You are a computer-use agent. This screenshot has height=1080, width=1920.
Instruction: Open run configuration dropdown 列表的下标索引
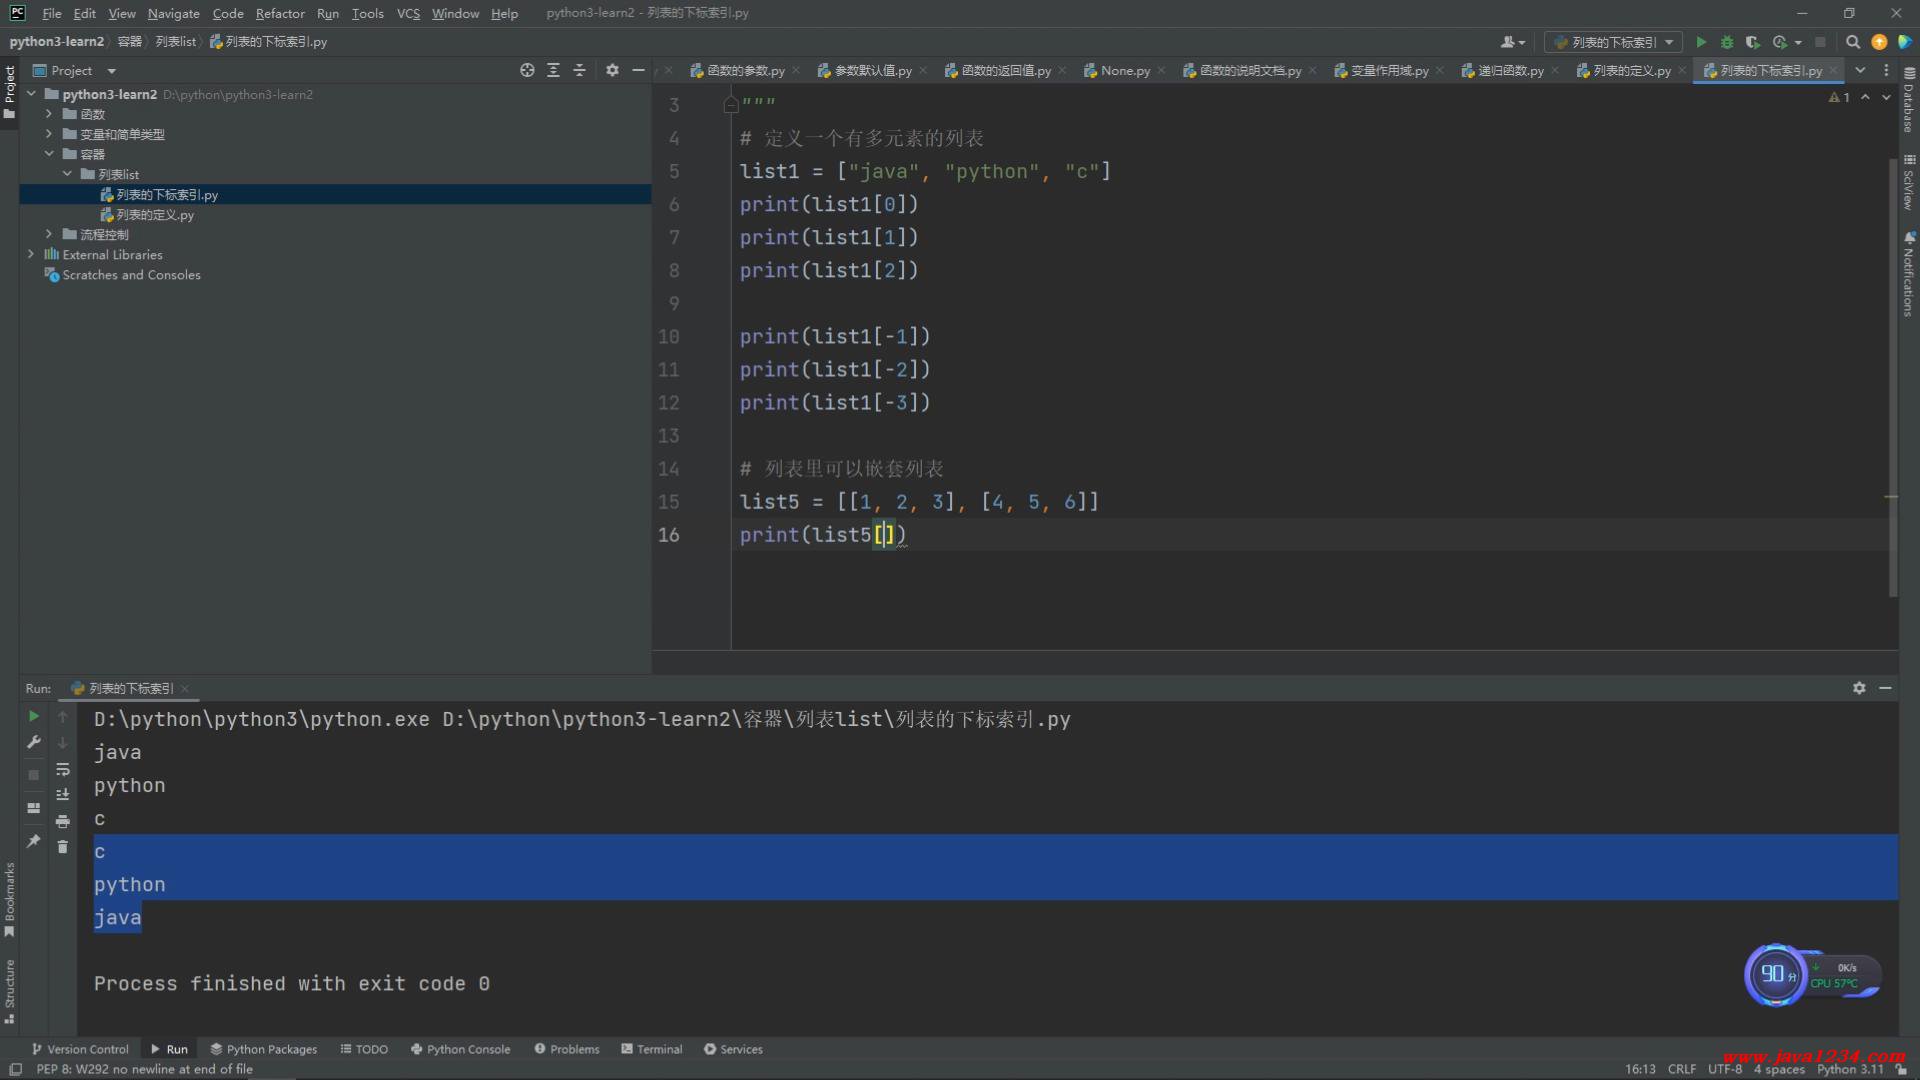(1613, 42)
